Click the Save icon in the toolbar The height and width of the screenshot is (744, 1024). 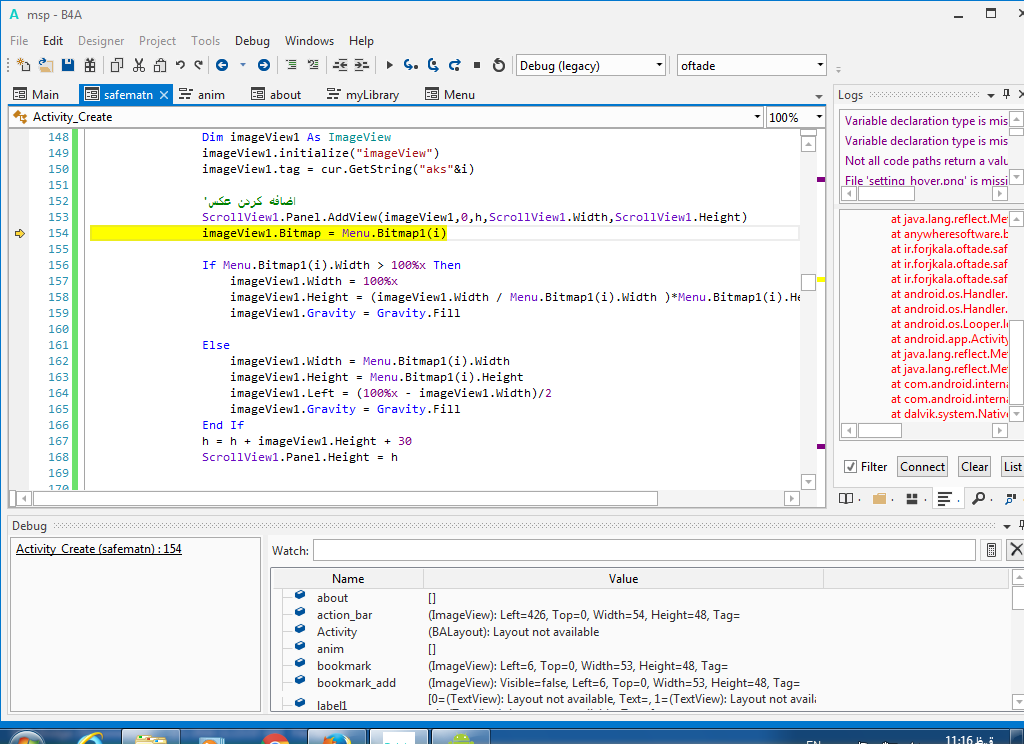click(x=68, y=65)
